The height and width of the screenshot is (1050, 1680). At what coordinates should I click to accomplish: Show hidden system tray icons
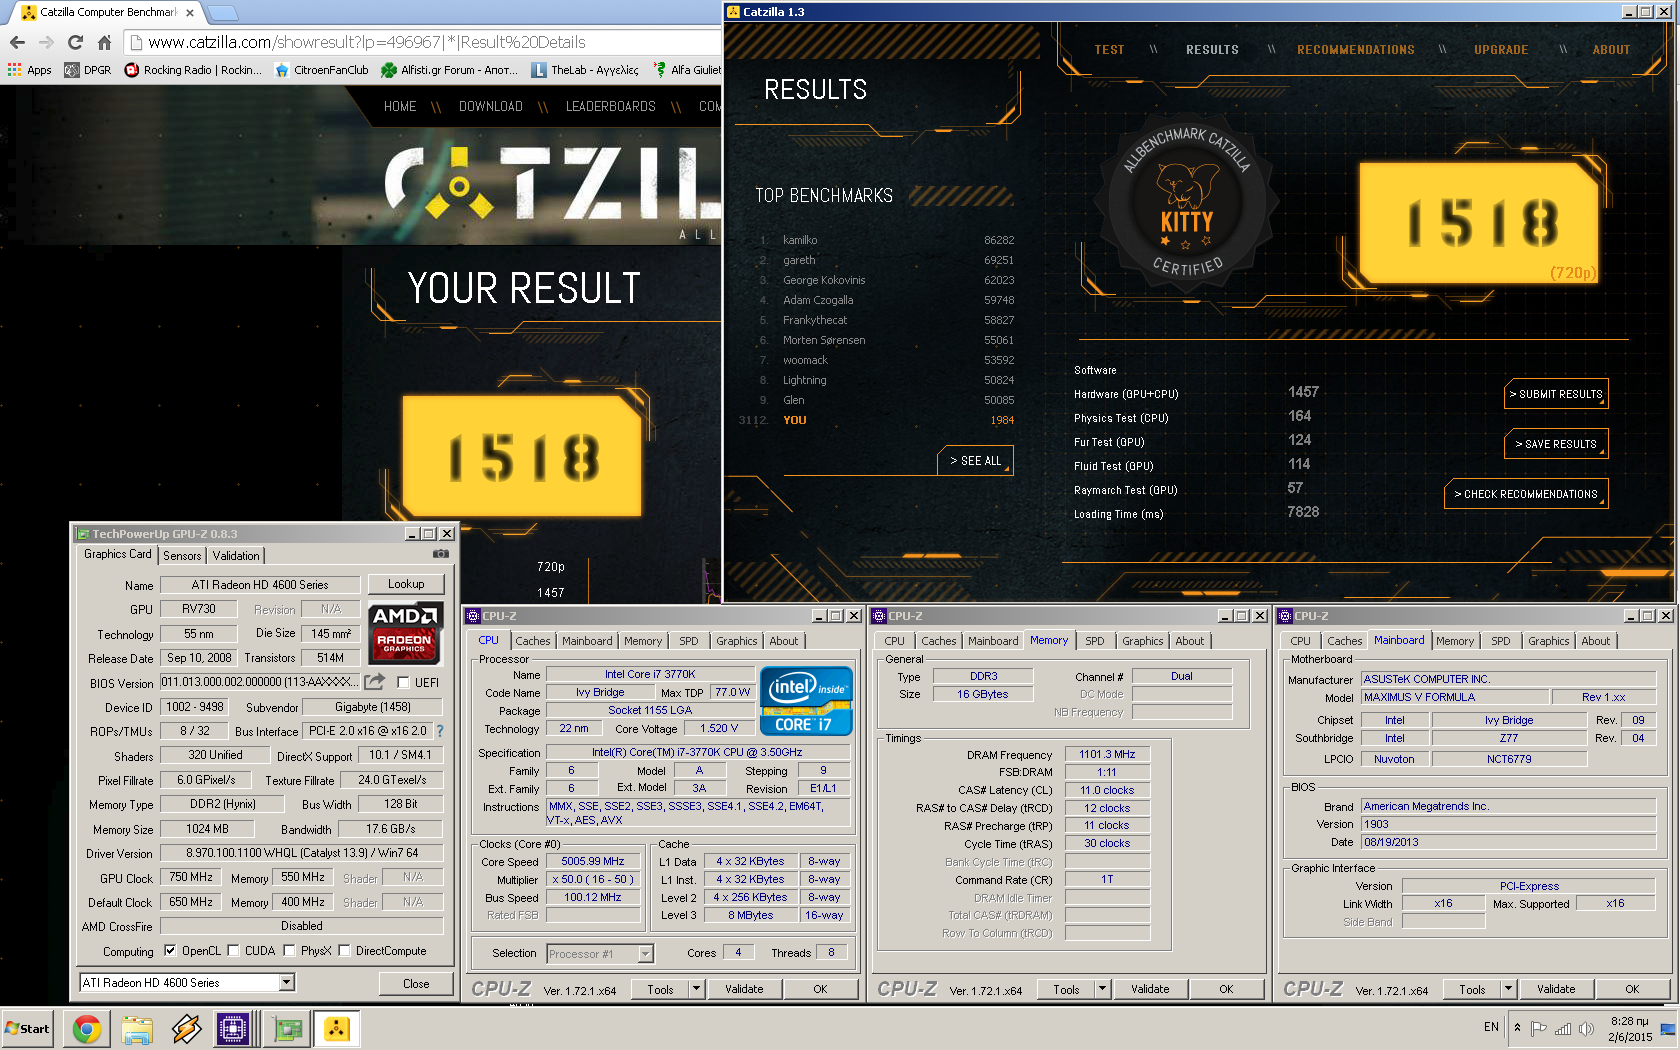1518,1028
